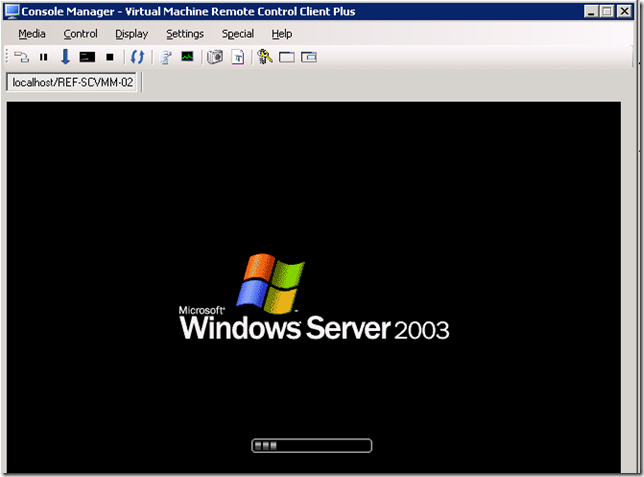The image size is (644, 477).
Task: Click inside the Windows Server 2003 console
Action: coord(313,287)
